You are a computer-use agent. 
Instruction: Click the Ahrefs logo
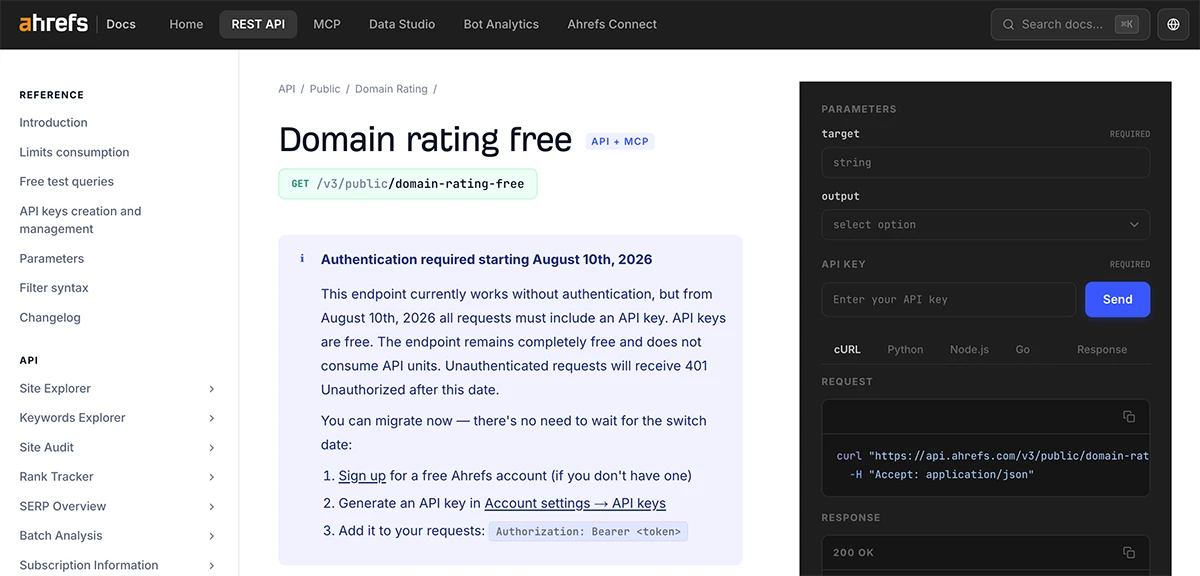click(54, 23)
